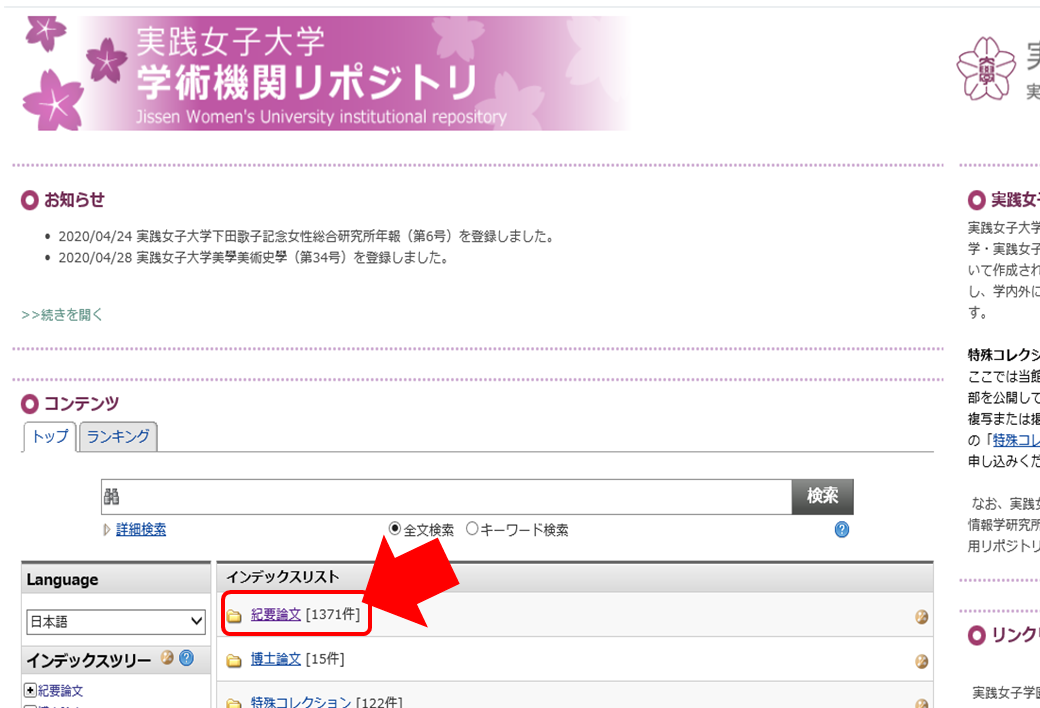Click the 検索 search button
1040x708 pixels.
point(822,496)
